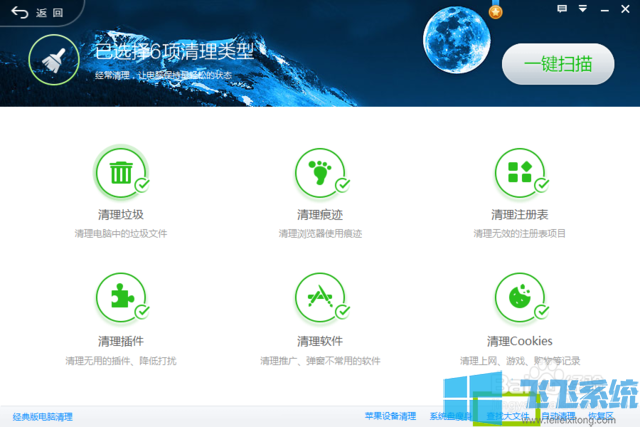Click description 清理无效的注册表项目
The width and height of the screenshot is (640, 427).
pyautogui.click(x=520, y=234)
